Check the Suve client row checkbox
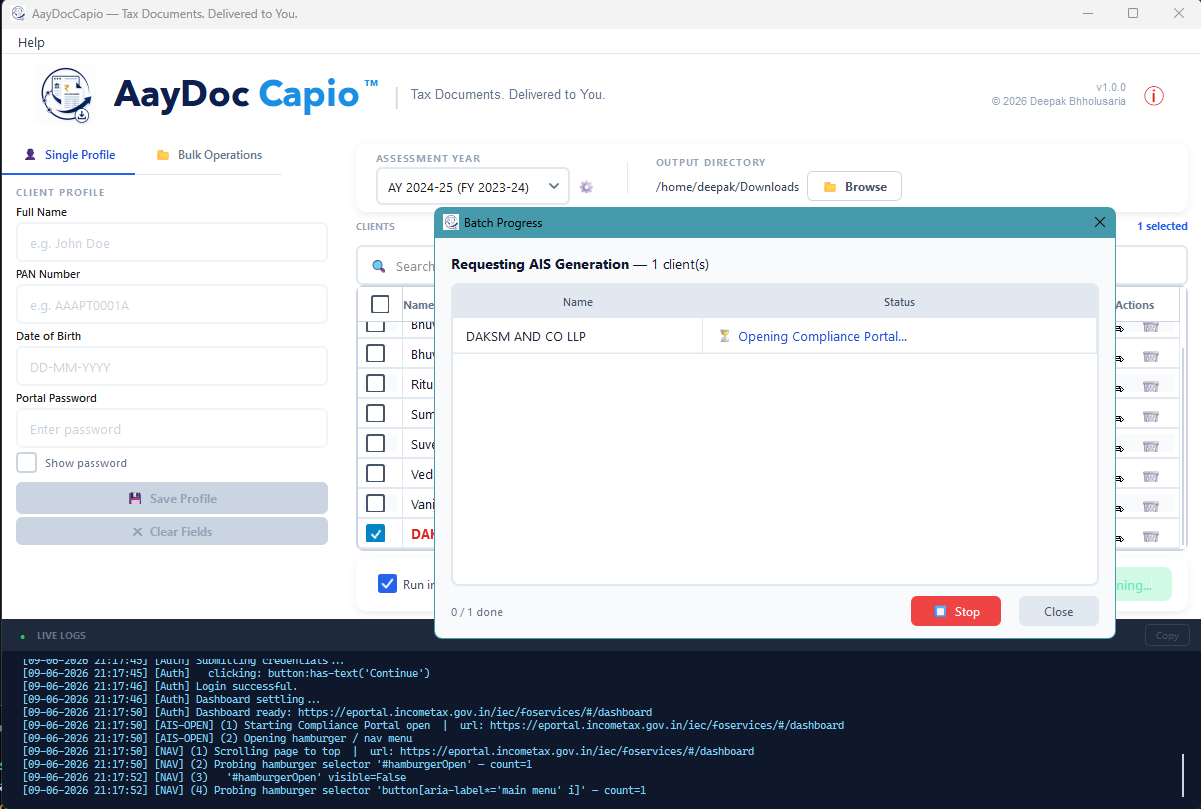Viewport: 1201px width, 809px height. (375, 443)
